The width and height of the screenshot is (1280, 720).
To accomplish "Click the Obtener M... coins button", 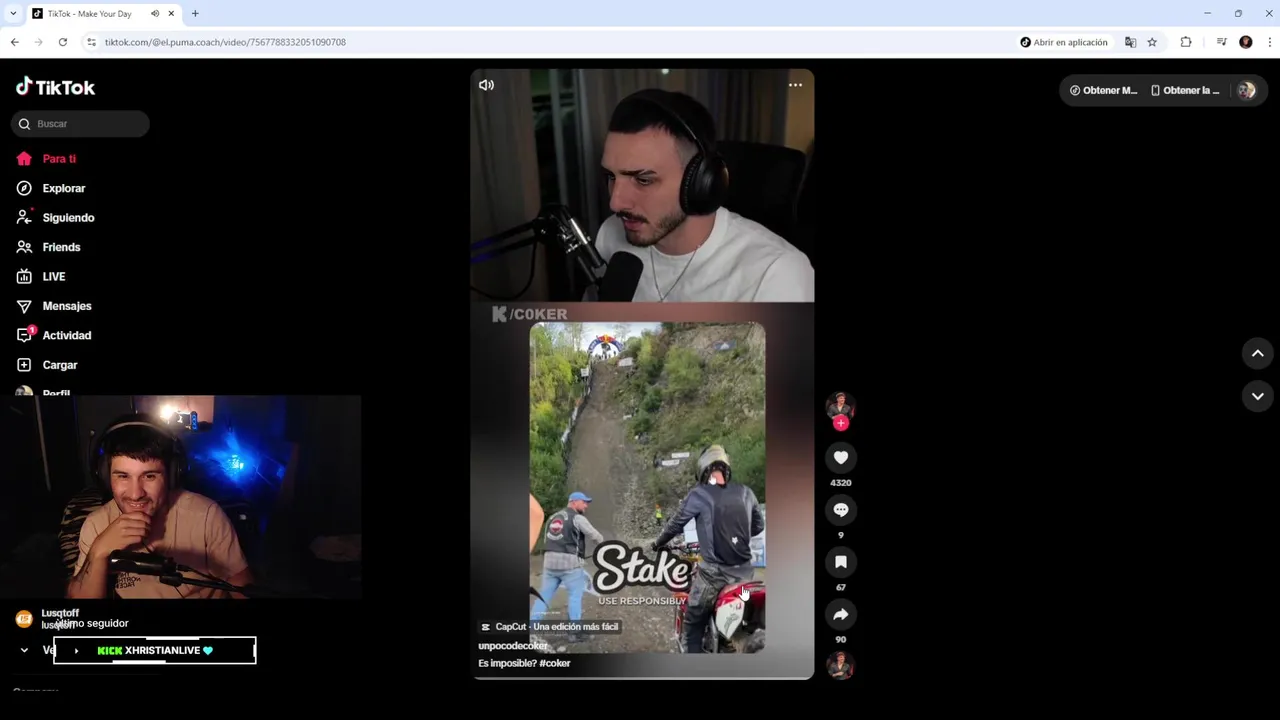I will pos(1104,90).
